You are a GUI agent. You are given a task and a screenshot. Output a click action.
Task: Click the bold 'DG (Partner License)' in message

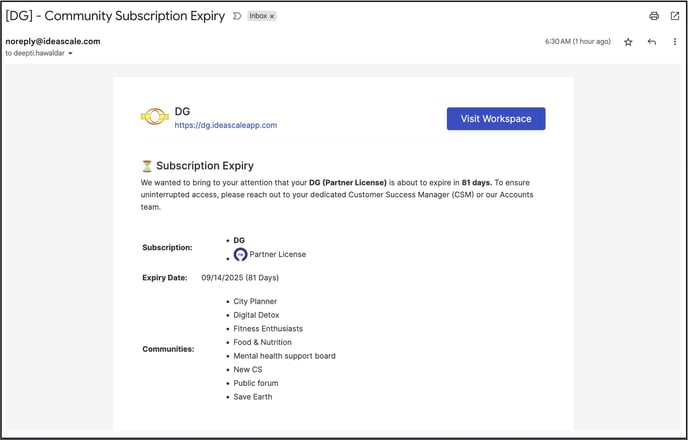coord(348,182)
